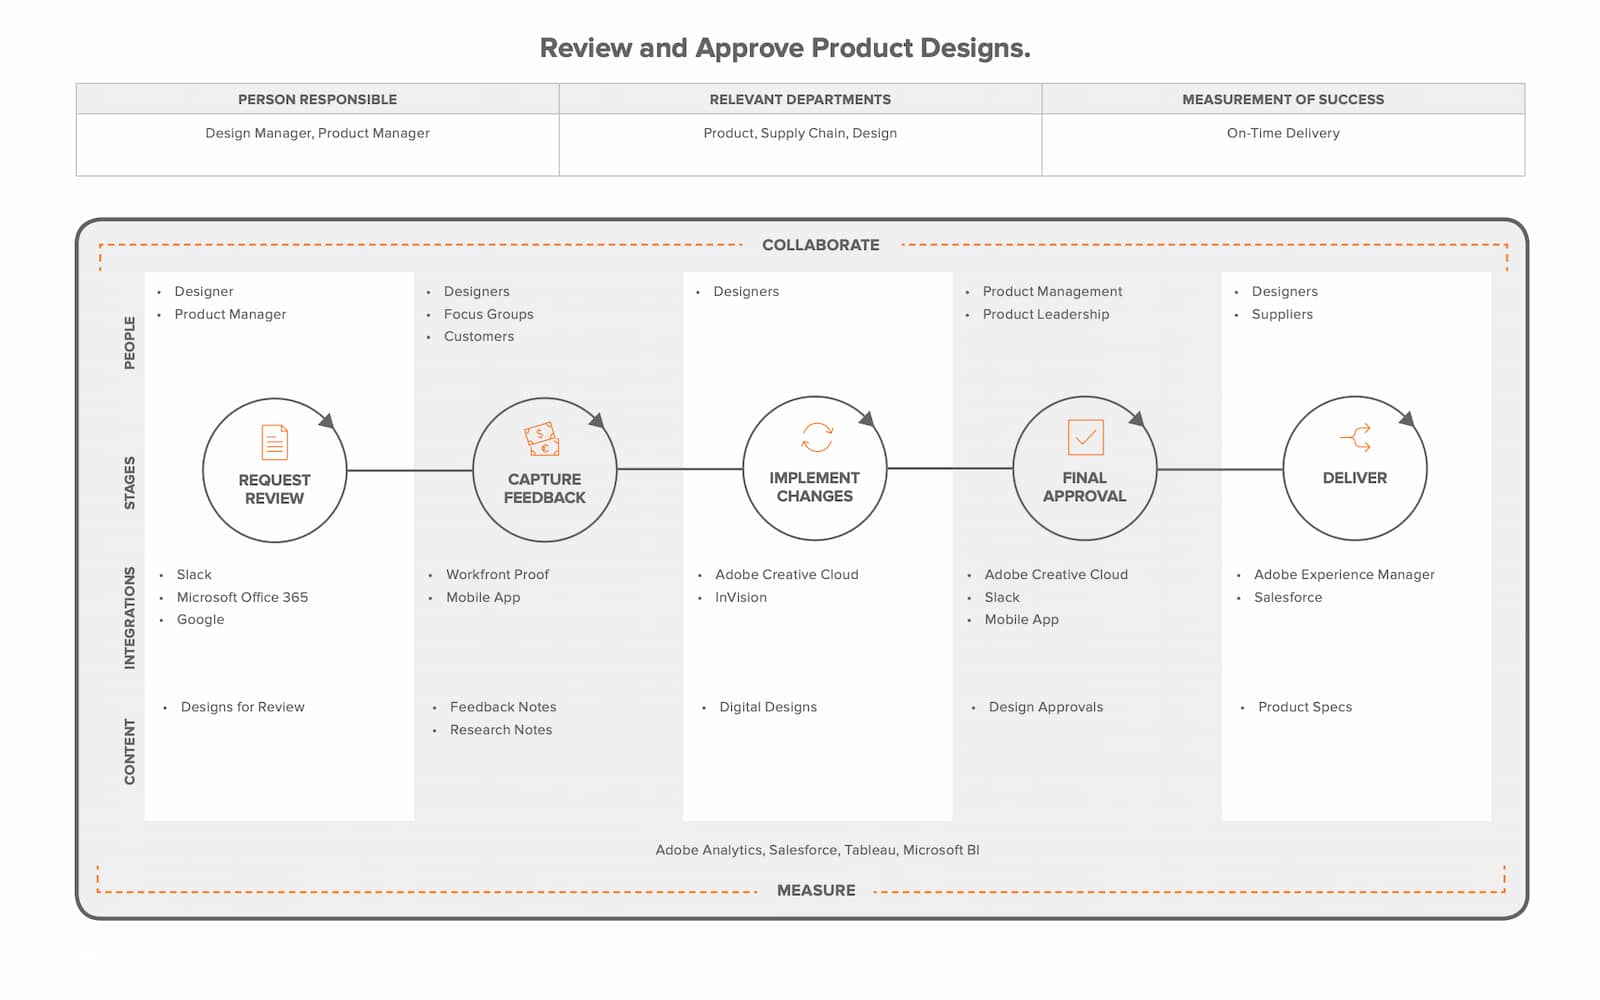Screen dimensions: 1600x1000
Task: Click the COLLABORATE heading
Action: tap(821, 245)
